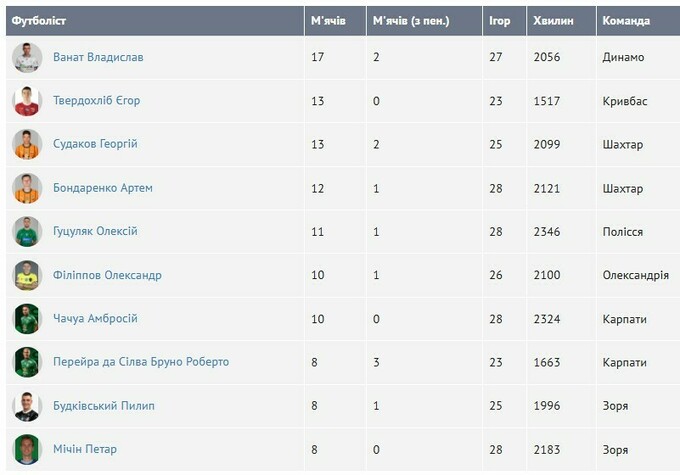Open Перейра да Сілва Бруно Роберто link
The height and width of the screenshot is (475, 680).
point(141,362)
